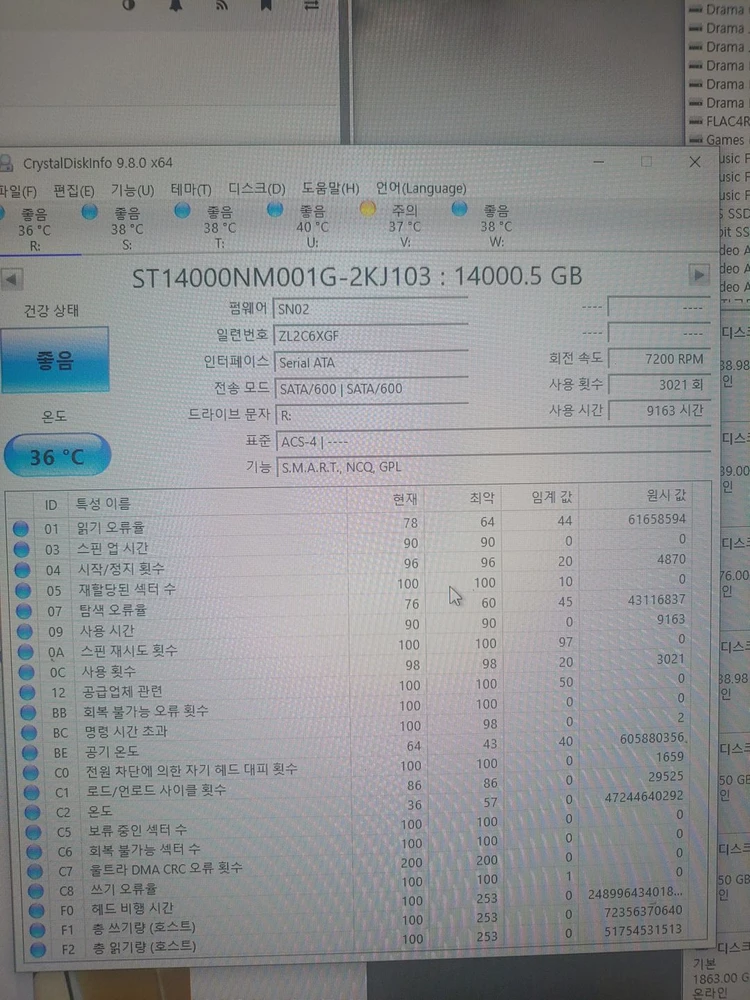Click status icon of 03 스핀 업 시간
This screenshot has width=750, height=1000.
22,549
